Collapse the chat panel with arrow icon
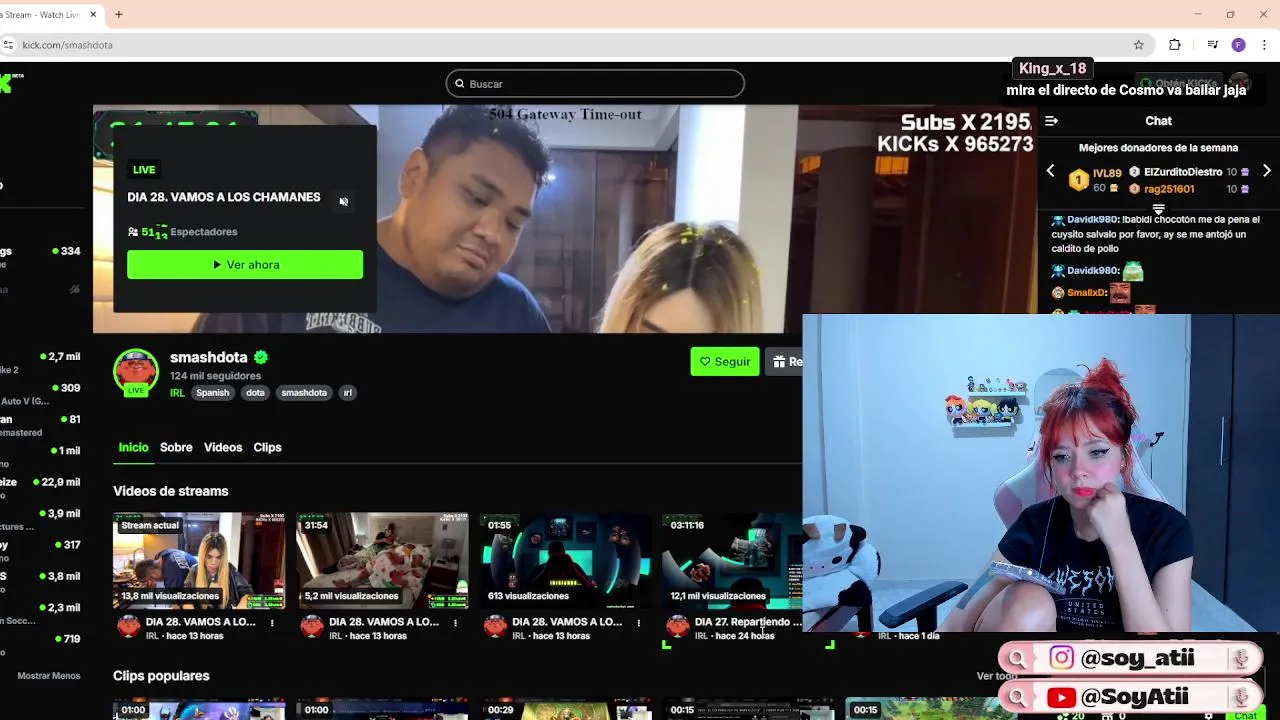Viewport: 1280px width, 720px height. pyautogui.click(x=1051, y=121)
